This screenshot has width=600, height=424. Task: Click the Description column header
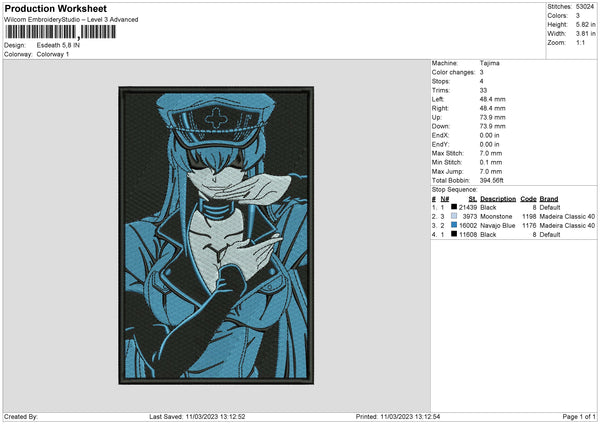(x=498, y=199)
